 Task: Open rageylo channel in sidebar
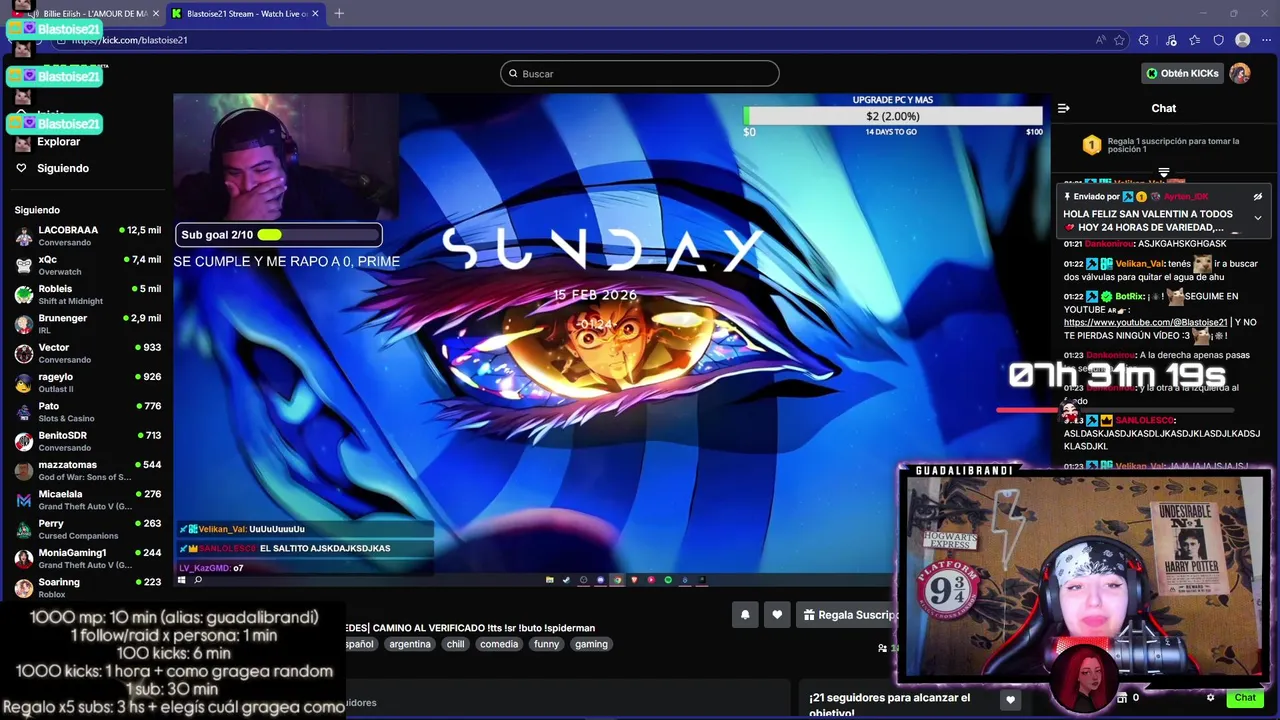pyautogui.click(x=88, y=382)
